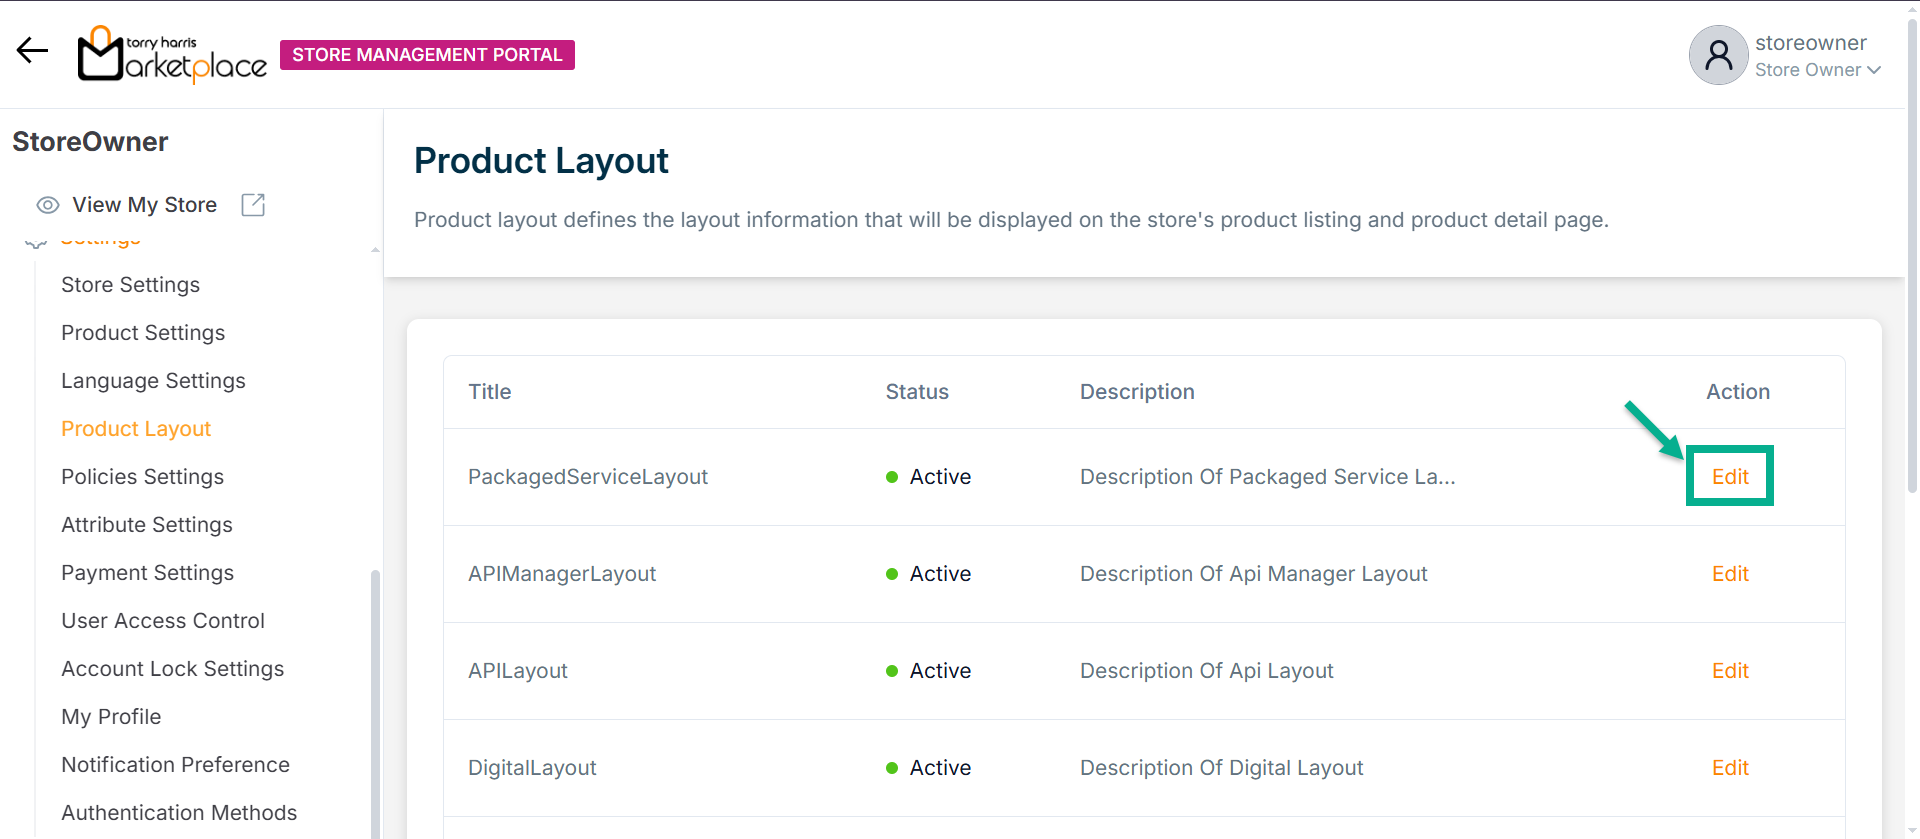Edit the APIManagerLayout row
1920x839 pixels.
tap(1729, 574)
